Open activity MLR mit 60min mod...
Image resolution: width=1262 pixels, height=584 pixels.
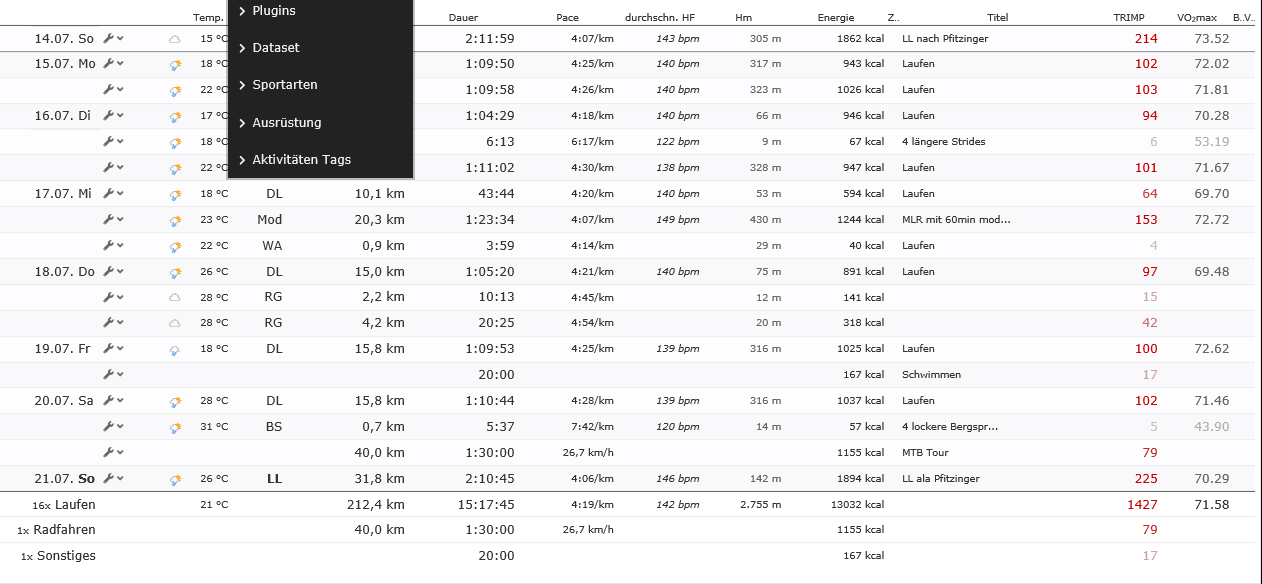point(955,219)
